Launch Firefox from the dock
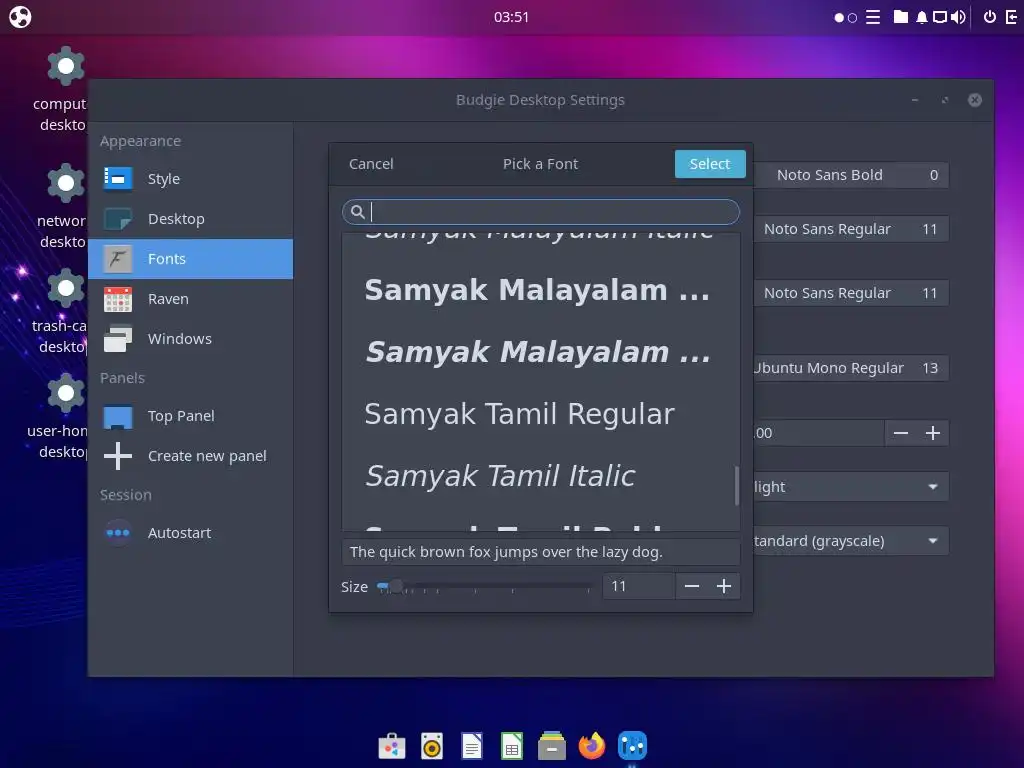1024x768 pixels. pos(592,746)
